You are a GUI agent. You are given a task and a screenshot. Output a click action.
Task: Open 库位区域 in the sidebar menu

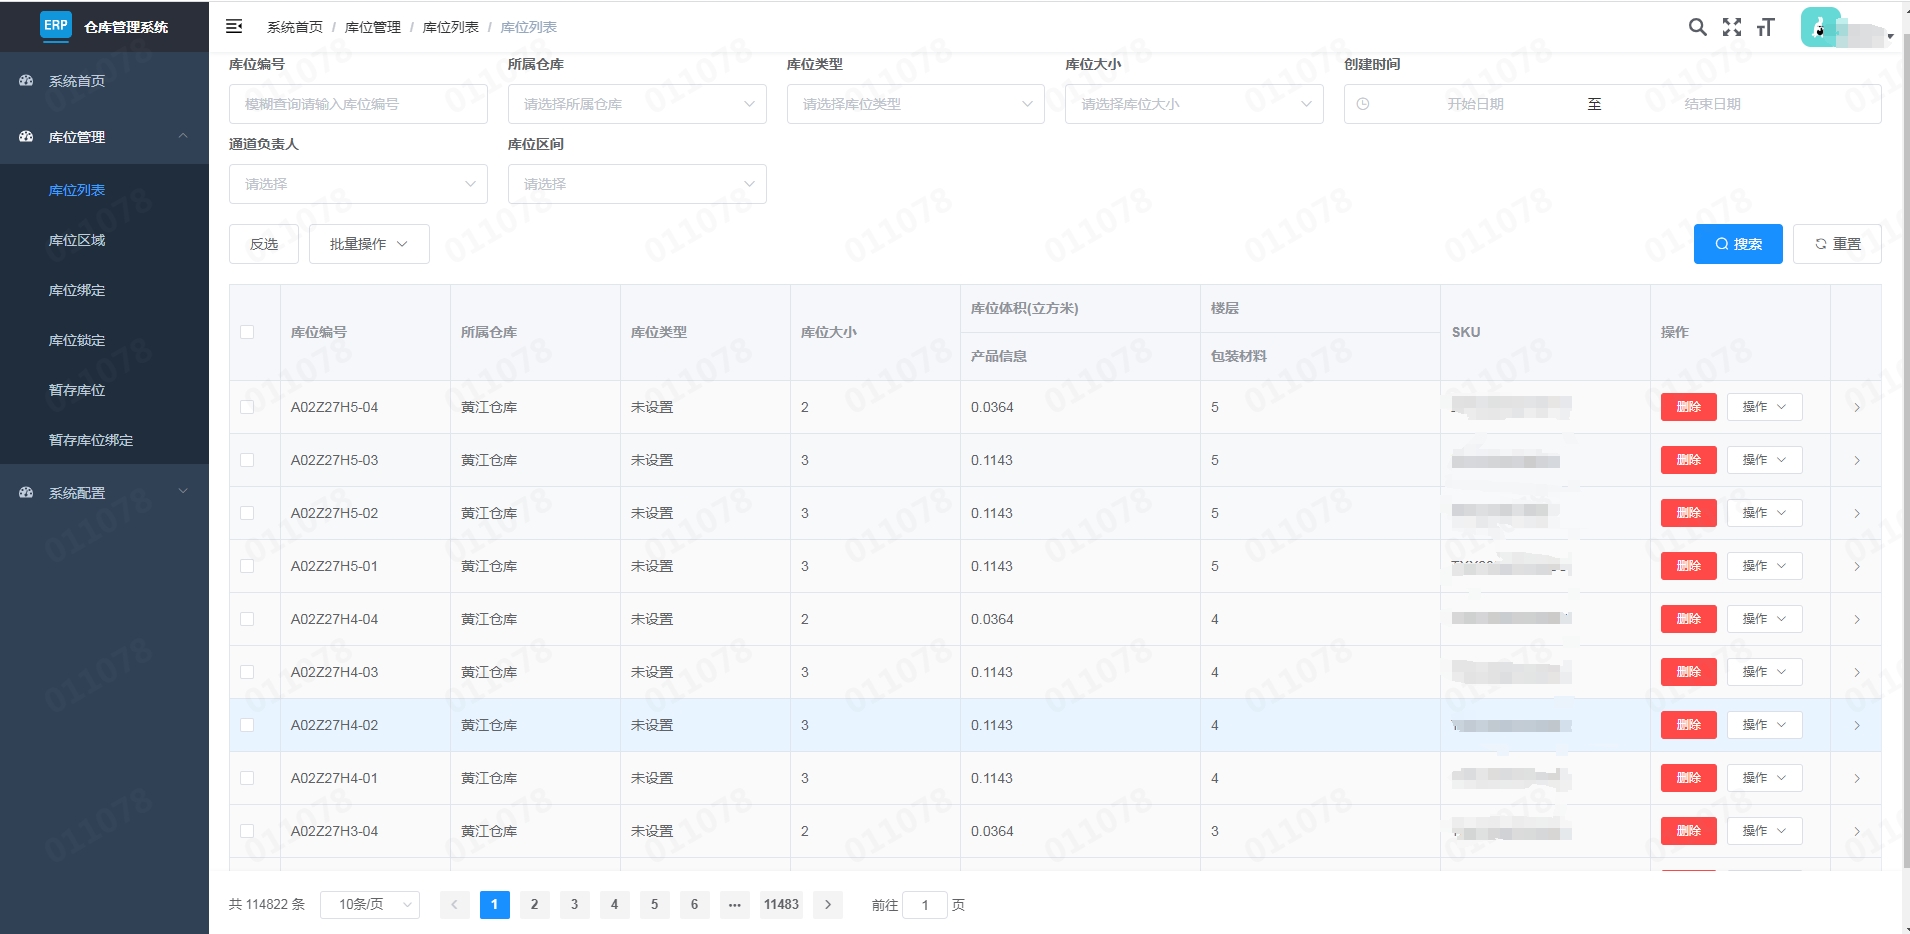pos(77,240)
